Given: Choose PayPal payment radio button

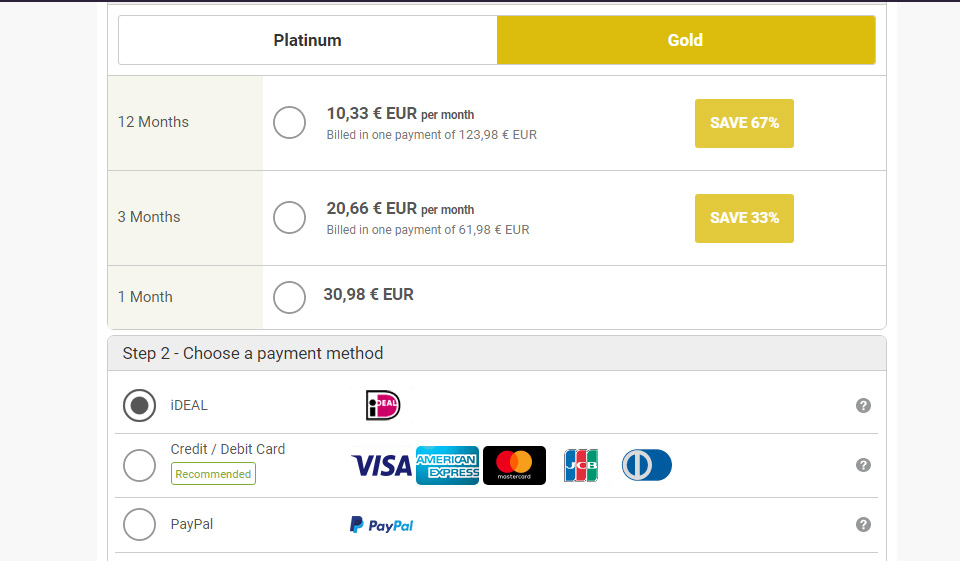Looking at the screenshot, I should click(x=139, y=524).
